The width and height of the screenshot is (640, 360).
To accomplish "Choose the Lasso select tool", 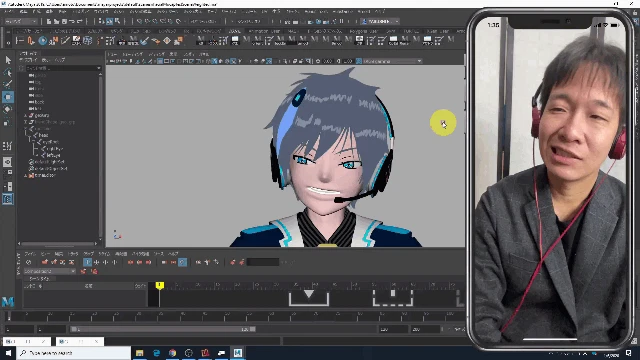I will point(8,72).
